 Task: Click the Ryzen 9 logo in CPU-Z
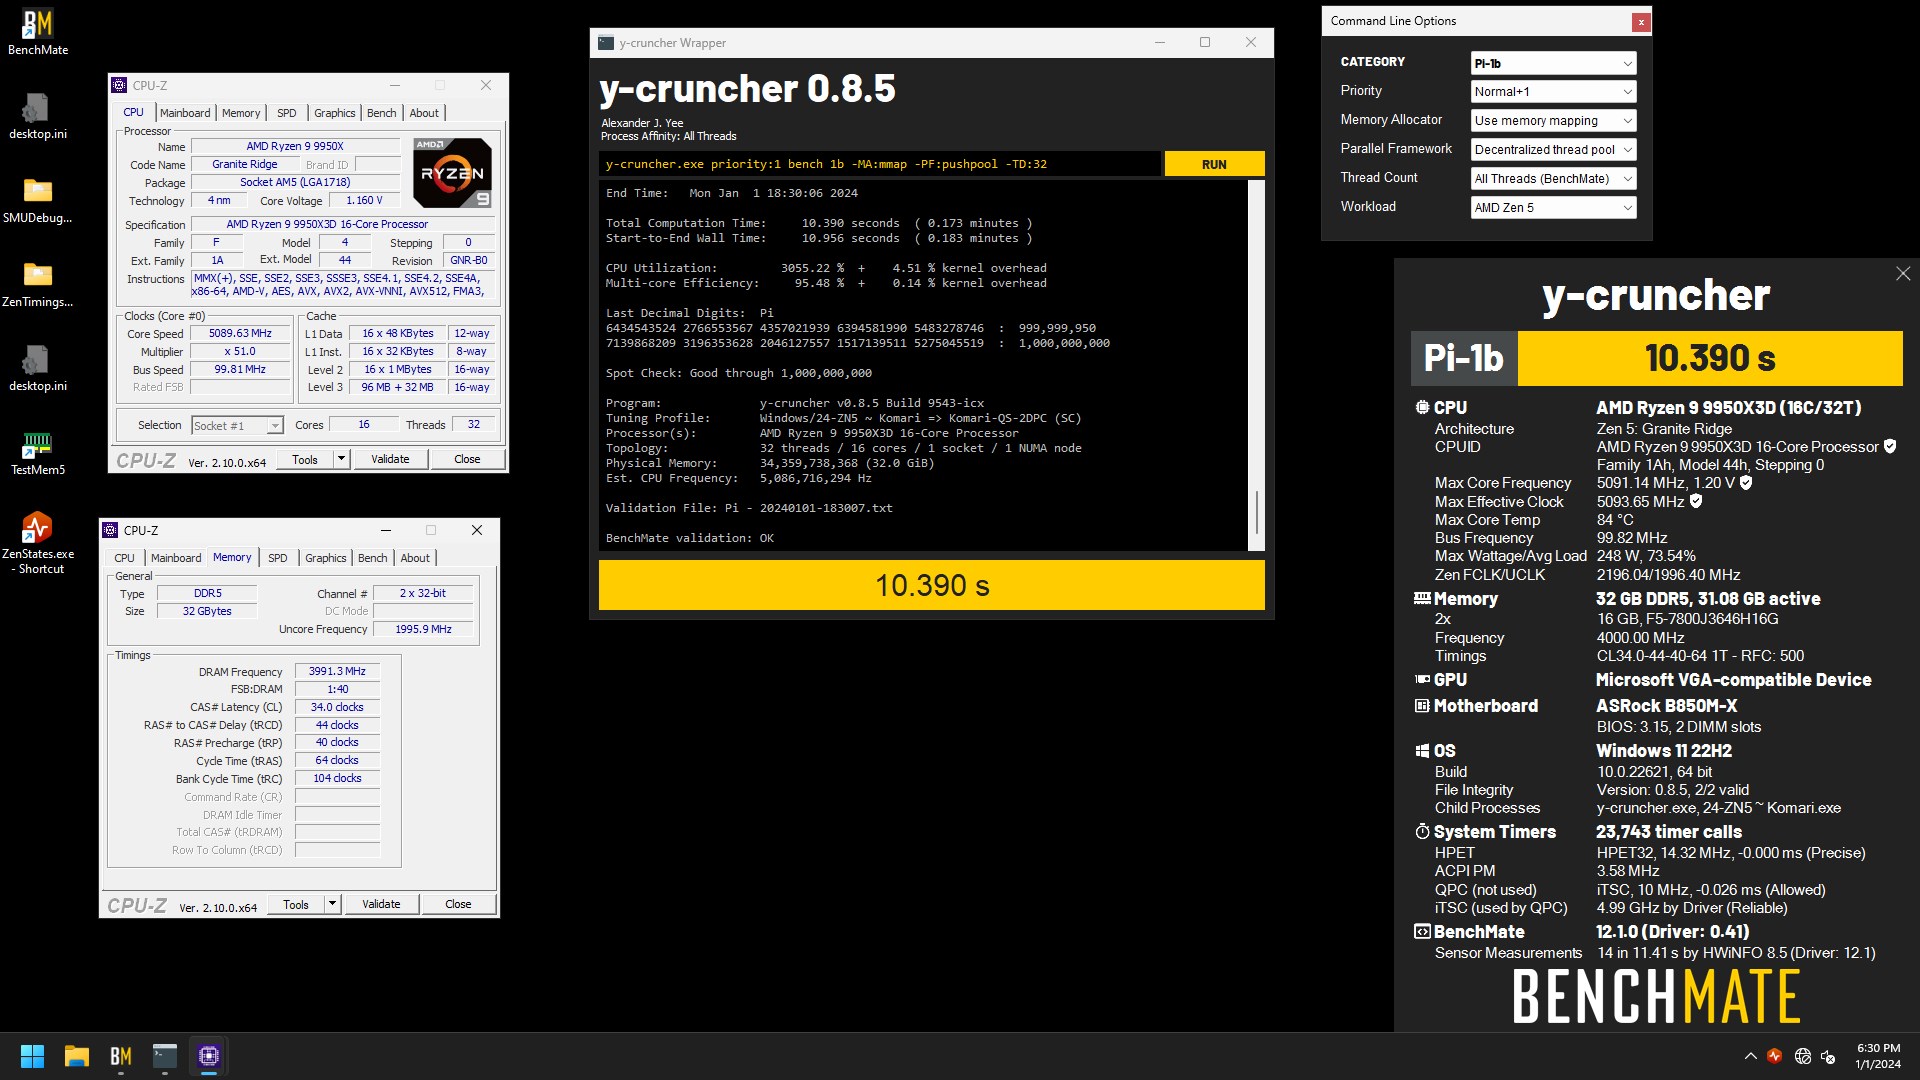[x=453, y=172]
